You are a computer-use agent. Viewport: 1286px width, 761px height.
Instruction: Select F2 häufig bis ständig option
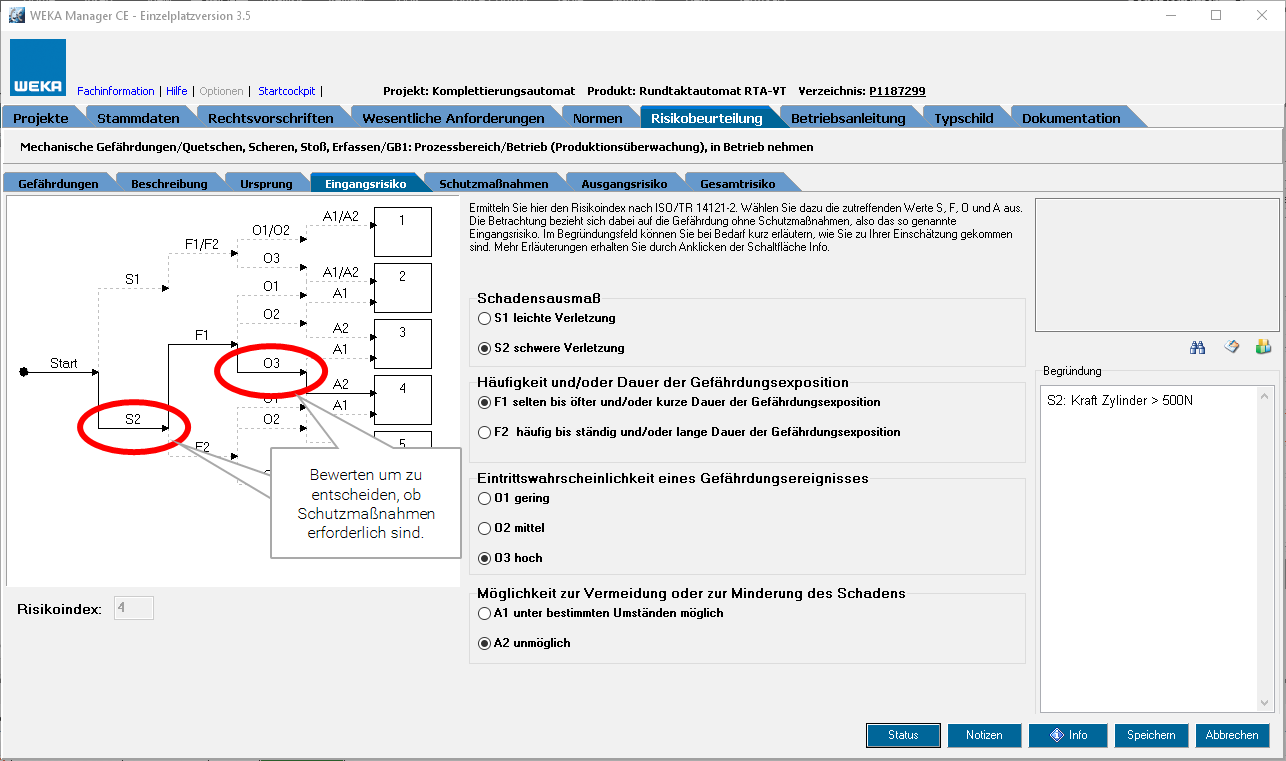pyautogui.click(x=485, y=433)
